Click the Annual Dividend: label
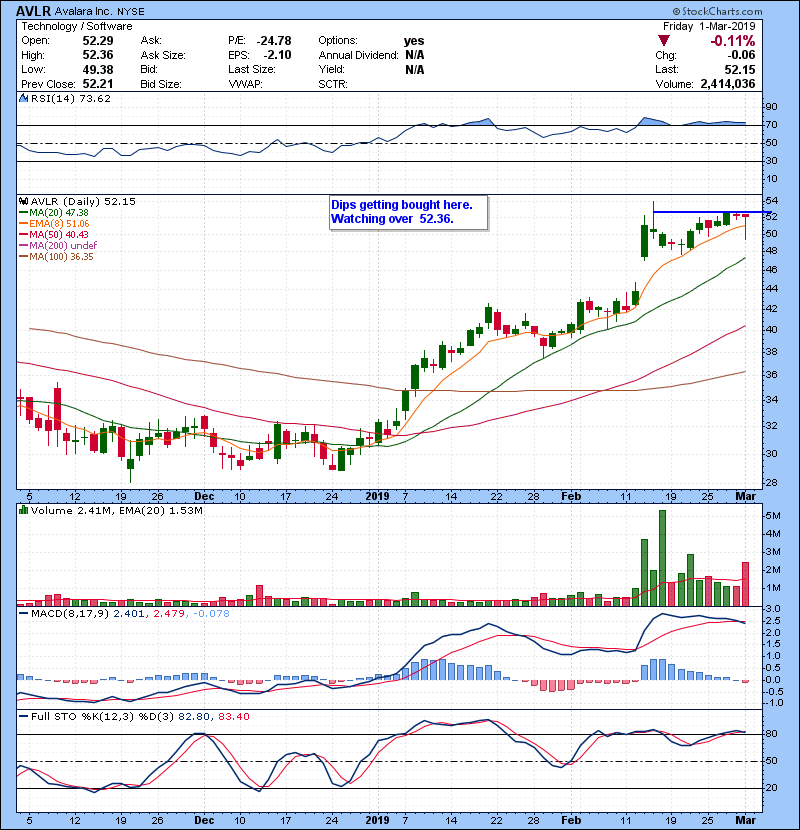The height and width of the screenshot is (830, 800). pos(358,55)
